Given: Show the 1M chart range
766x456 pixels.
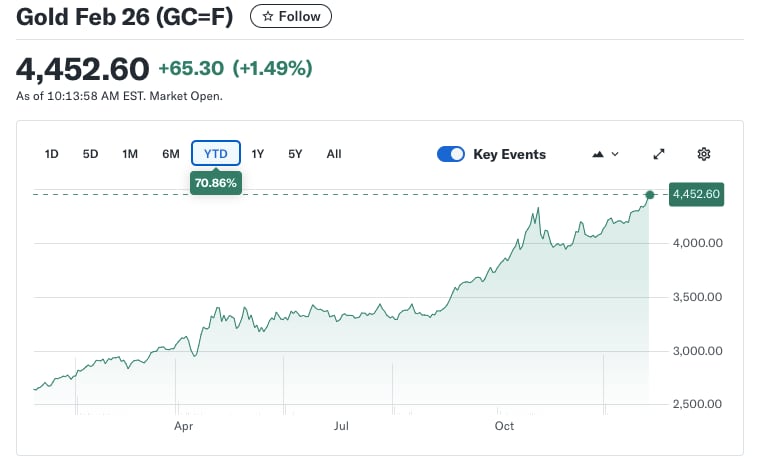Looking at the screenshot, I should click(130, 154).
